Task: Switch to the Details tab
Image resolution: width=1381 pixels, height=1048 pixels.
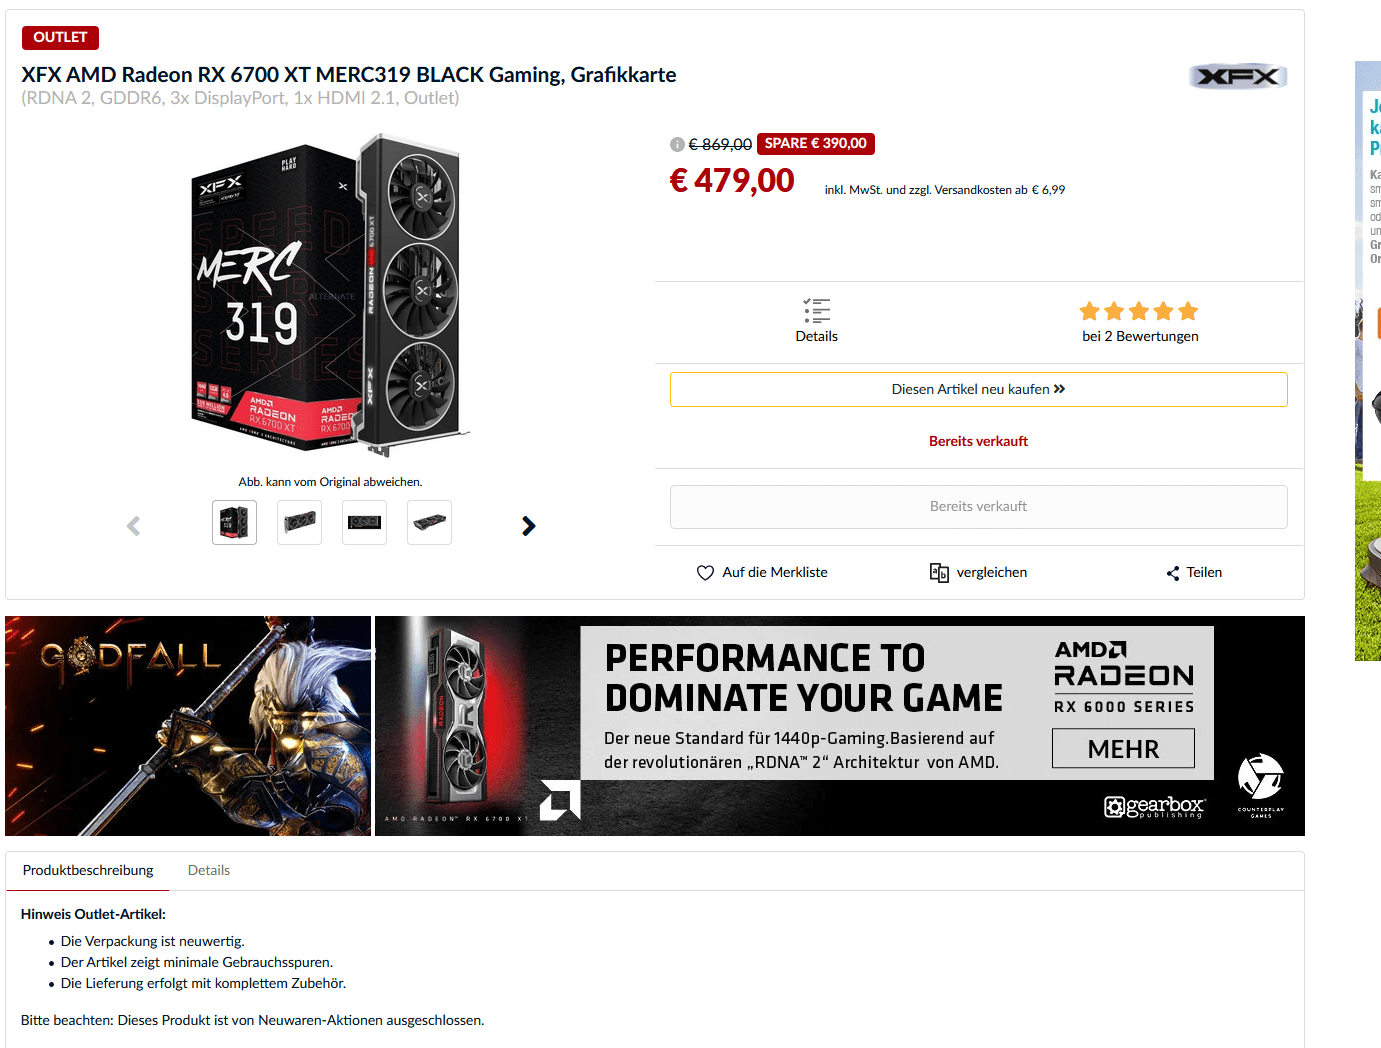Action: pos(209,871)
